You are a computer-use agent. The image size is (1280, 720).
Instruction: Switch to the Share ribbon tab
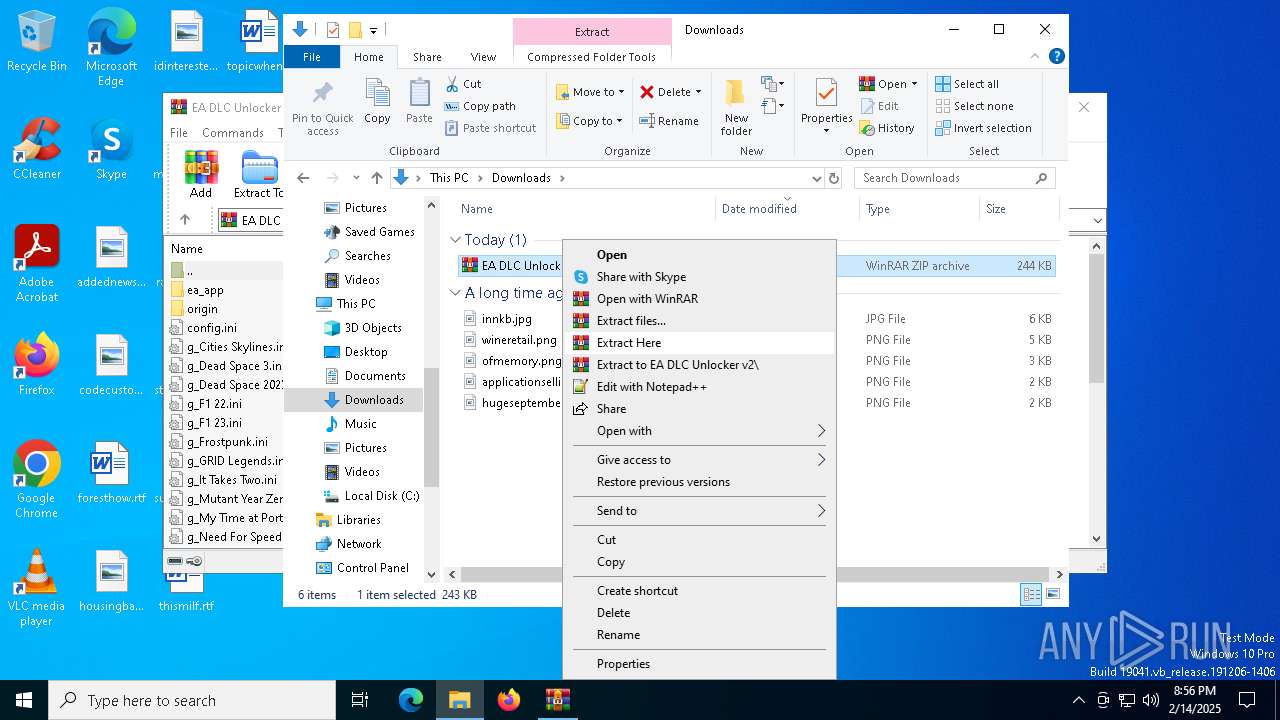427,57
